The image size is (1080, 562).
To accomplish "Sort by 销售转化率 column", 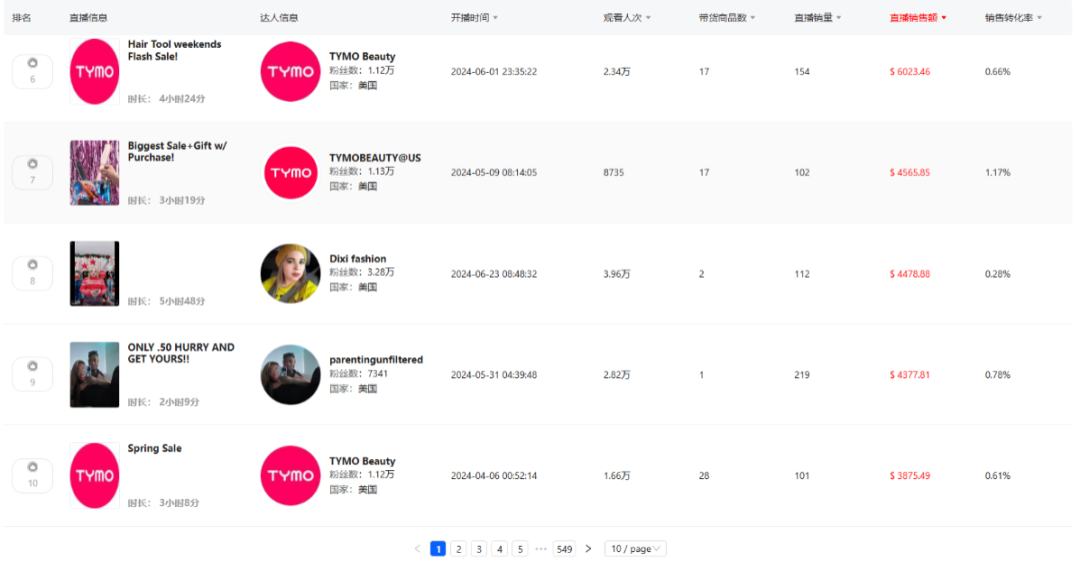I will [1013, 18].
